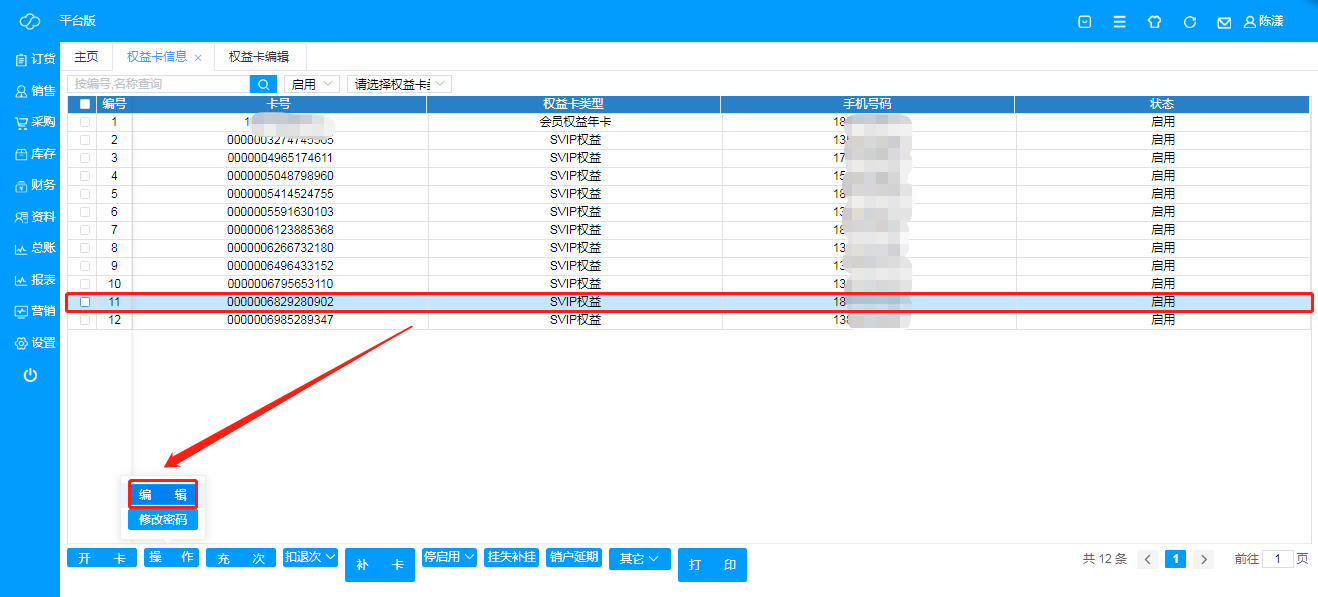
Task: Click 会员权益年卡 in row 1
Action: (x=575, y=122)
